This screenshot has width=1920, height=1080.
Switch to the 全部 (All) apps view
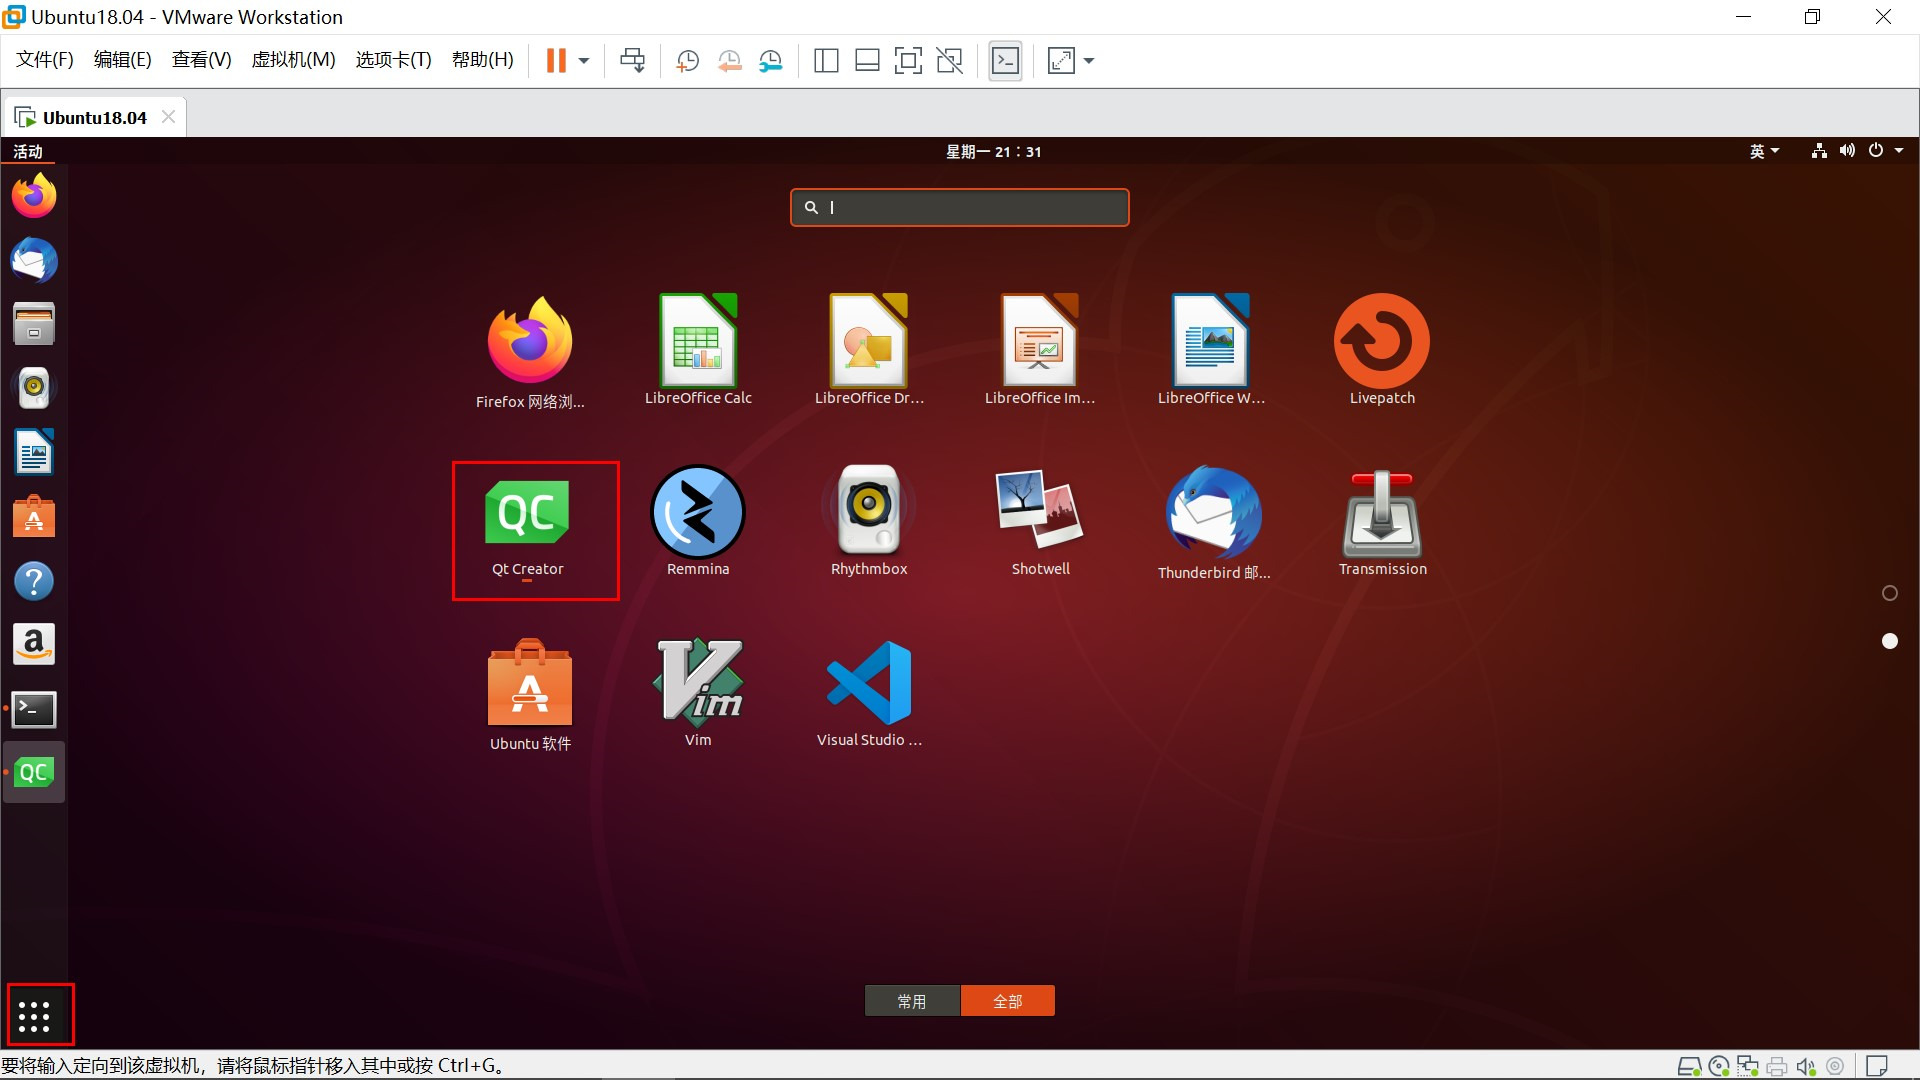point(1007,1001)
